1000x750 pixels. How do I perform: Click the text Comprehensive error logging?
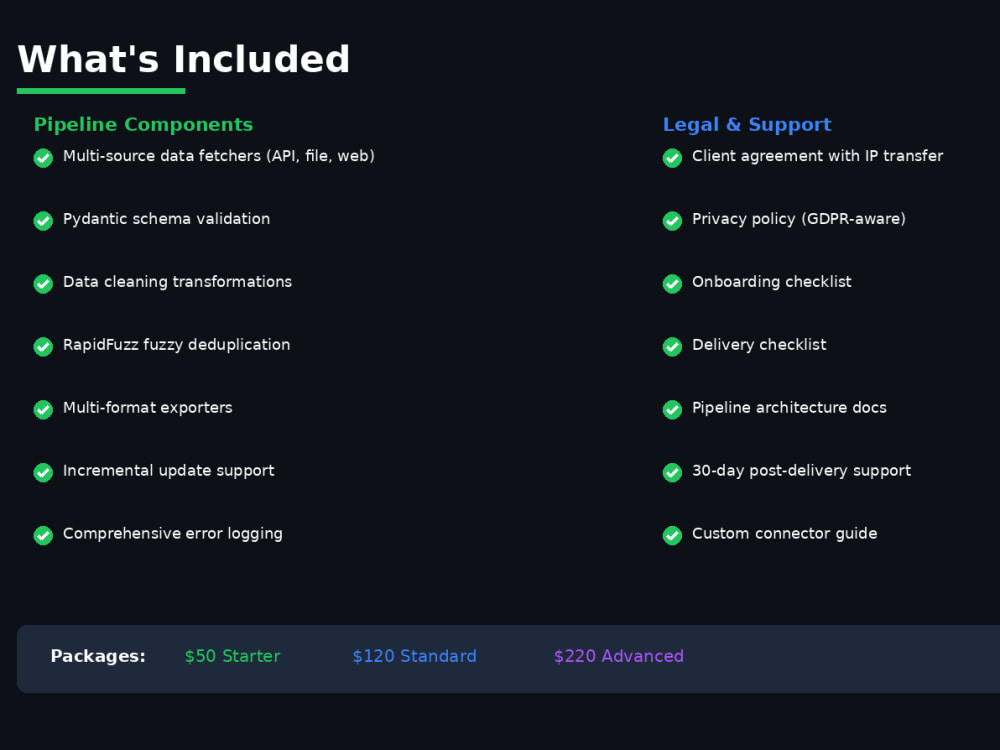coord(173,534)
